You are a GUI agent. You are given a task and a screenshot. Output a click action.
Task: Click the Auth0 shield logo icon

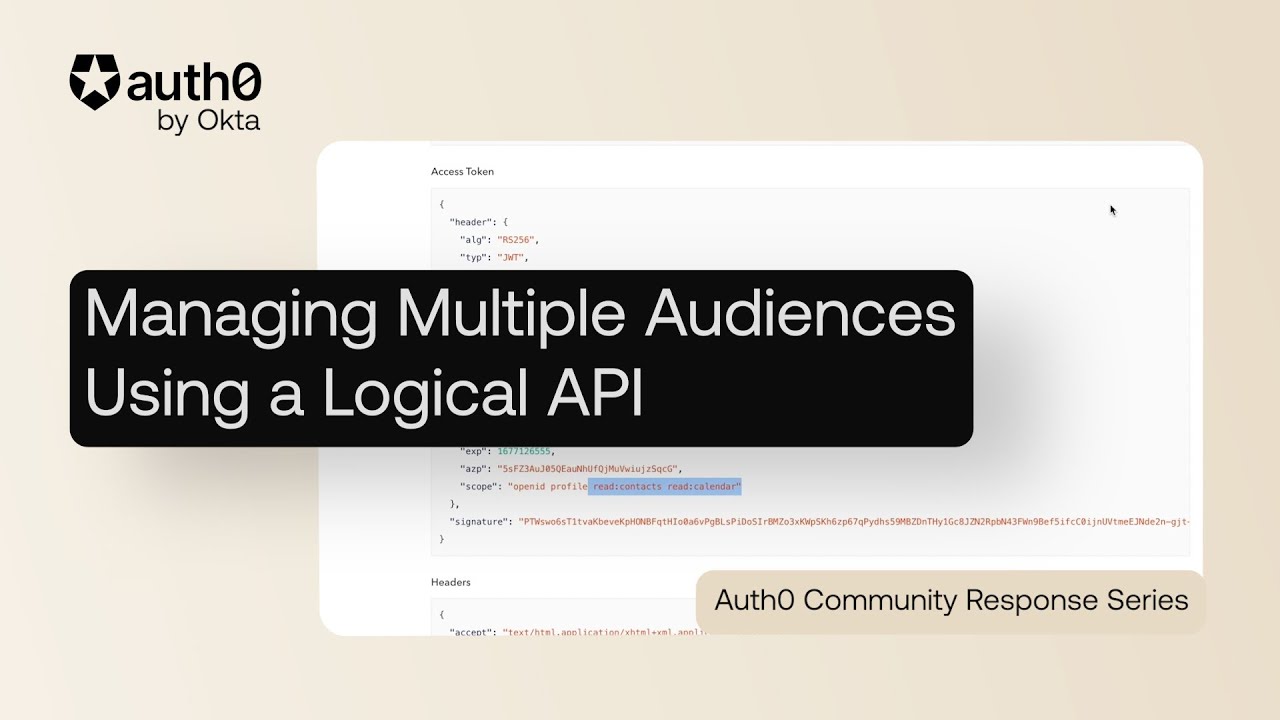click(95, 82)
